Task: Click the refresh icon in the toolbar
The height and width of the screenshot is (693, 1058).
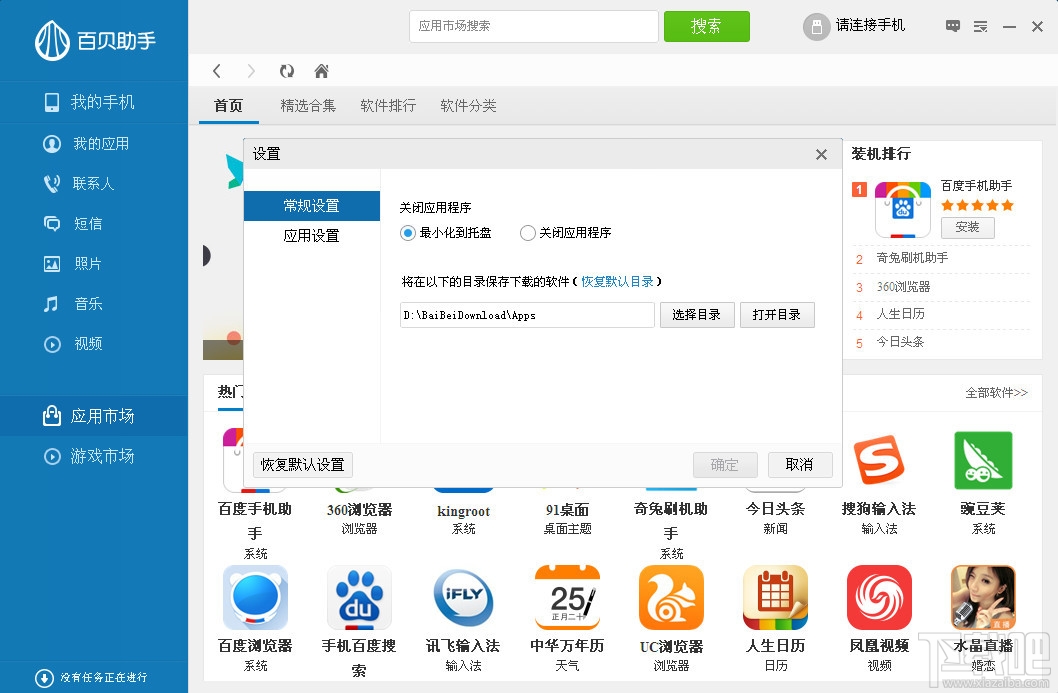Action: tap(285, 71)
